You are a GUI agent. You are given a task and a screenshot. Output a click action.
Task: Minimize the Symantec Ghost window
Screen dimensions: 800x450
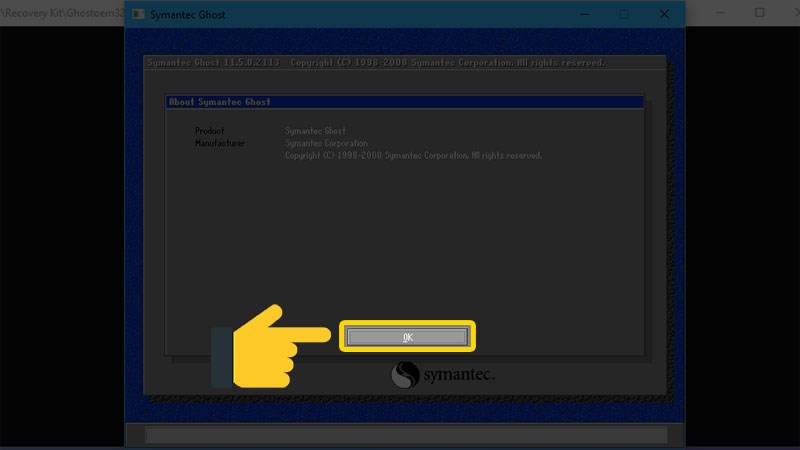click(x=585, y=14)
